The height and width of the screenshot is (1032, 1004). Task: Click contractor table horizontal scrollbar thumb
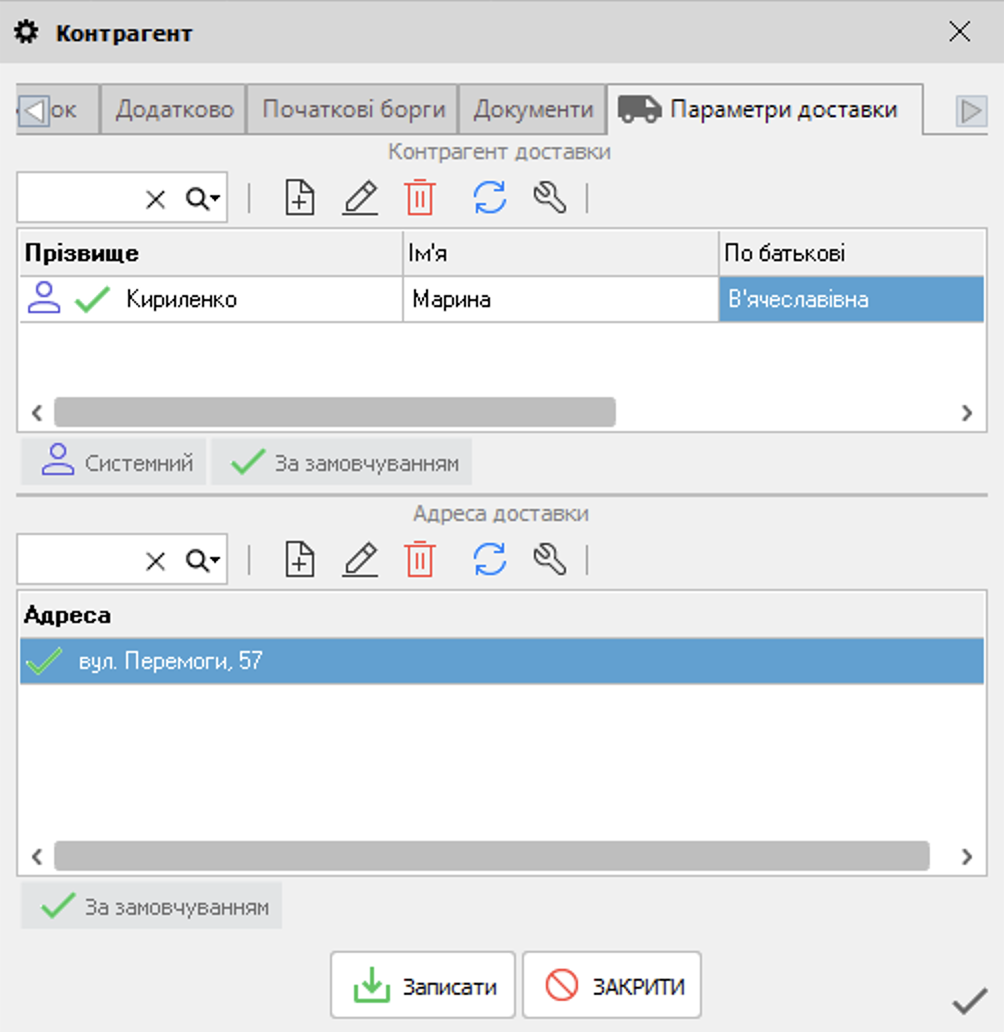[334, 412]
